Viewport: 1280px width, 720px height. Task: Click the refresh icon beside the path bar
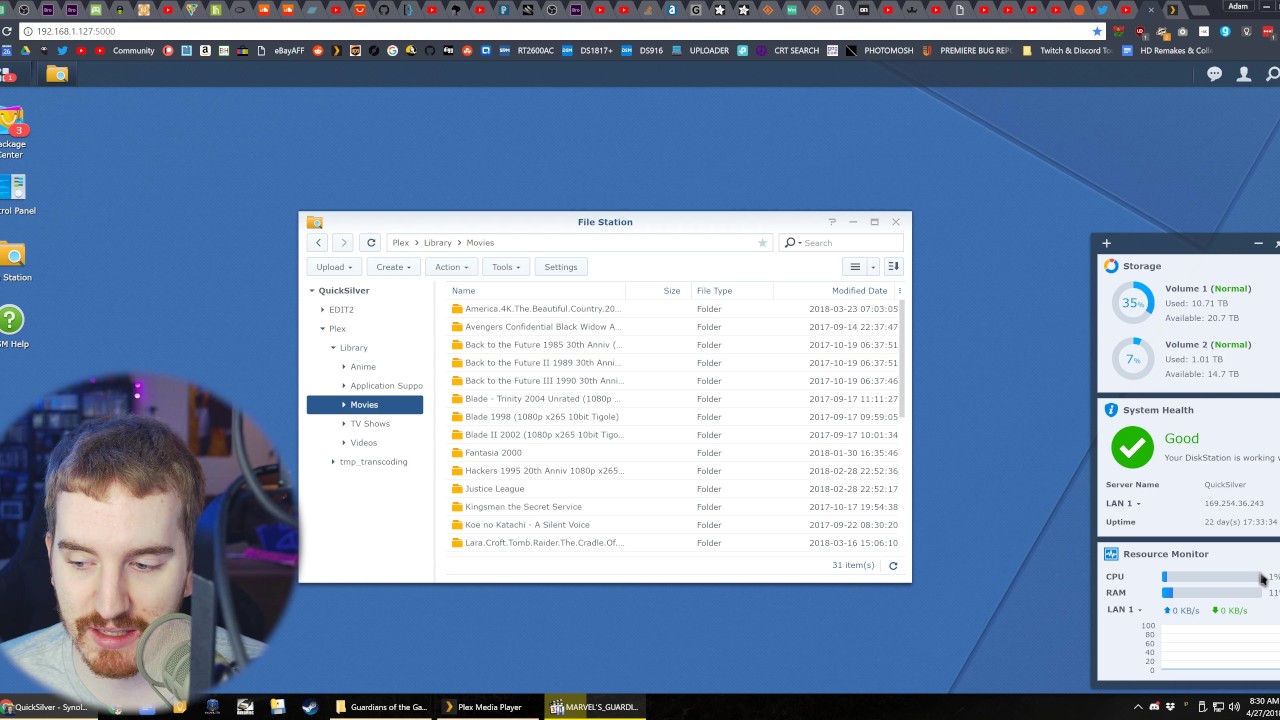point(371,242)
